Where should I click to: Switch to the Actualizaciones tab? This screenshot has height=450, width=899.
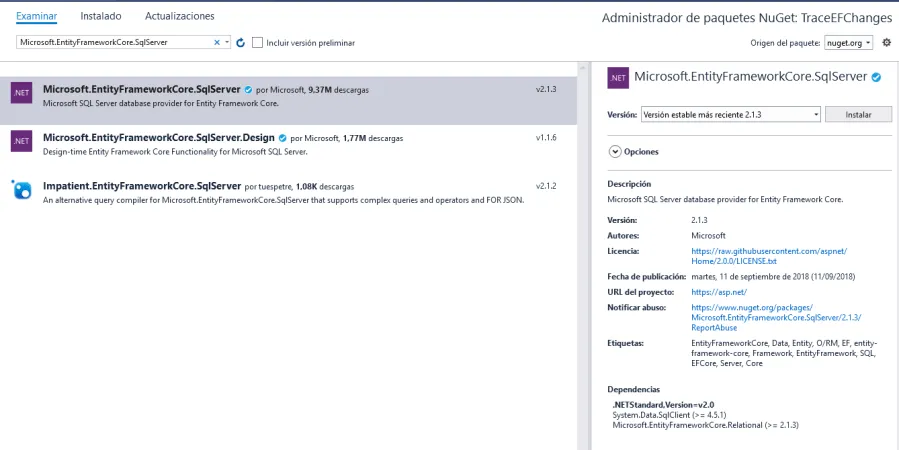[x=179, y=16]
